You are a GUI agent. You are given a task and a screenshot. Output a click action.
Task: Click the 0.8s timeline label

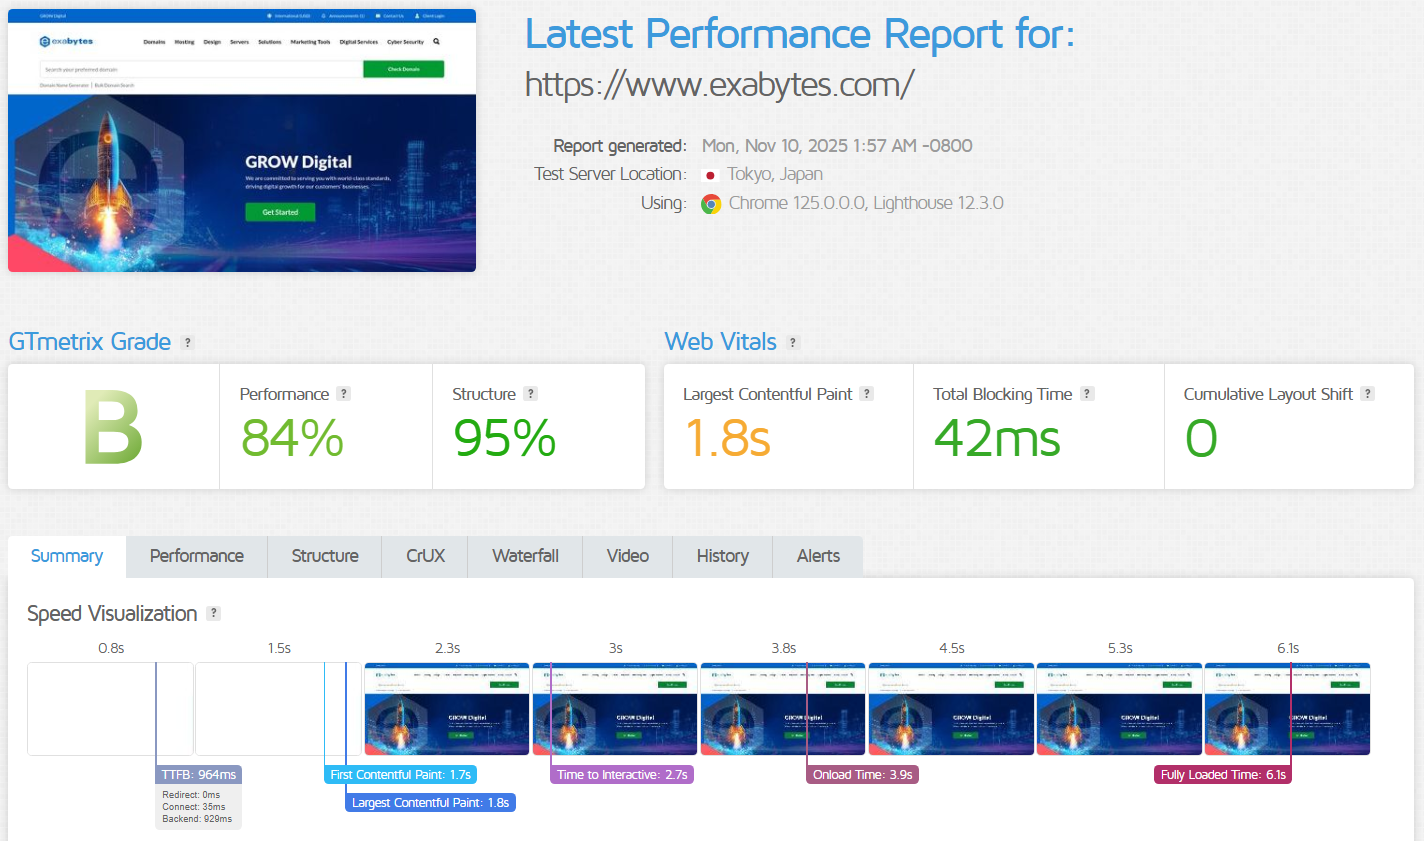[111, 648]
